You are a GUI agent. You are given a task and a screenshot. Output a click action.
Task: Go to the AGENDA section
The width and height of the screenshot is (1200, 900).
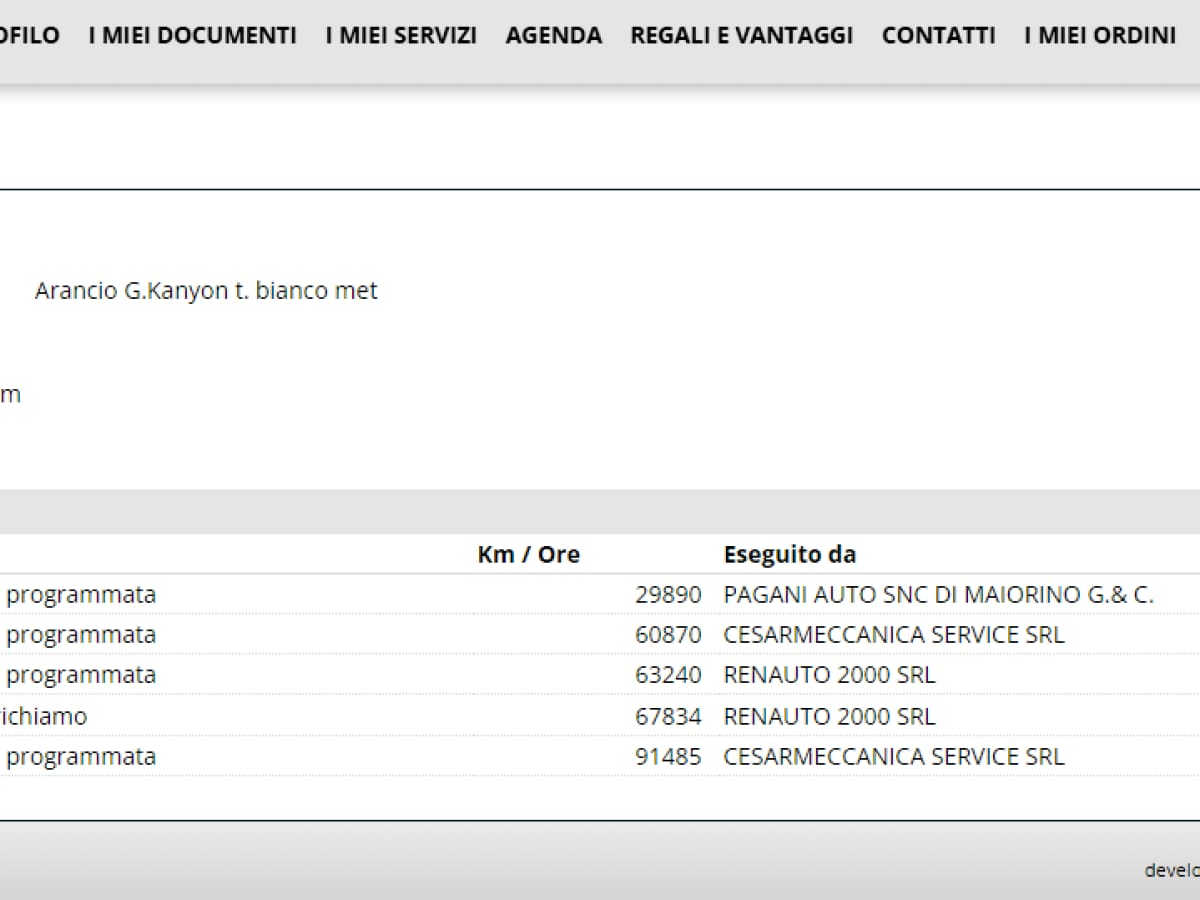(x=554, y=36)
